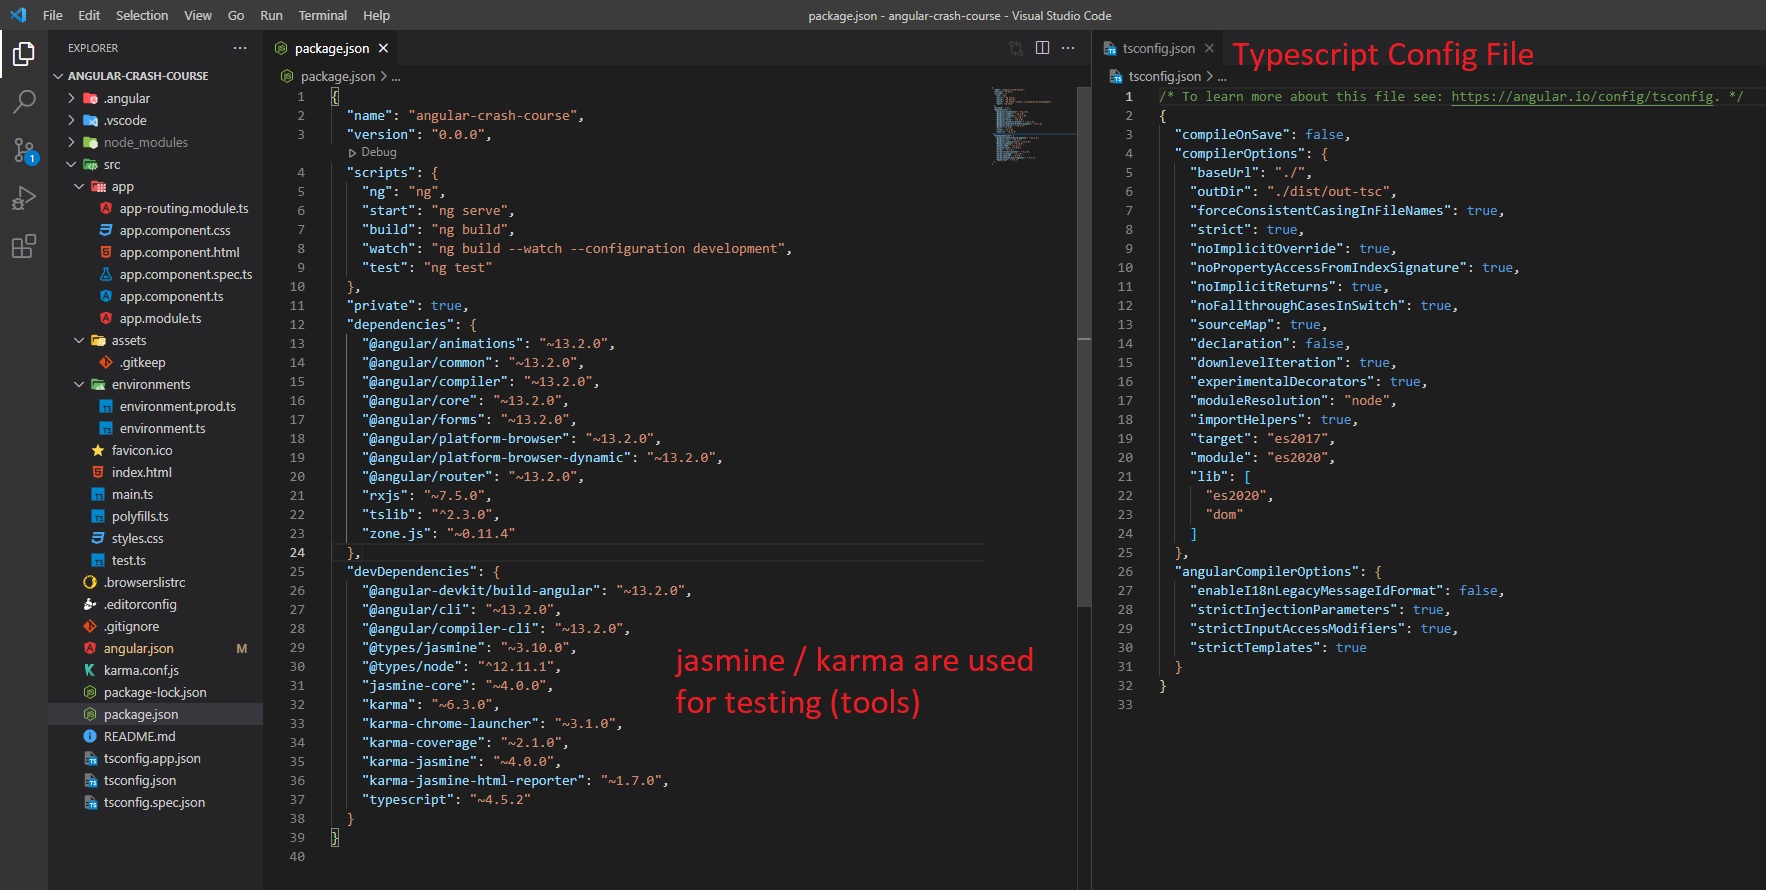
Task: Open .browserslistrc file
Action: (155, 582)
